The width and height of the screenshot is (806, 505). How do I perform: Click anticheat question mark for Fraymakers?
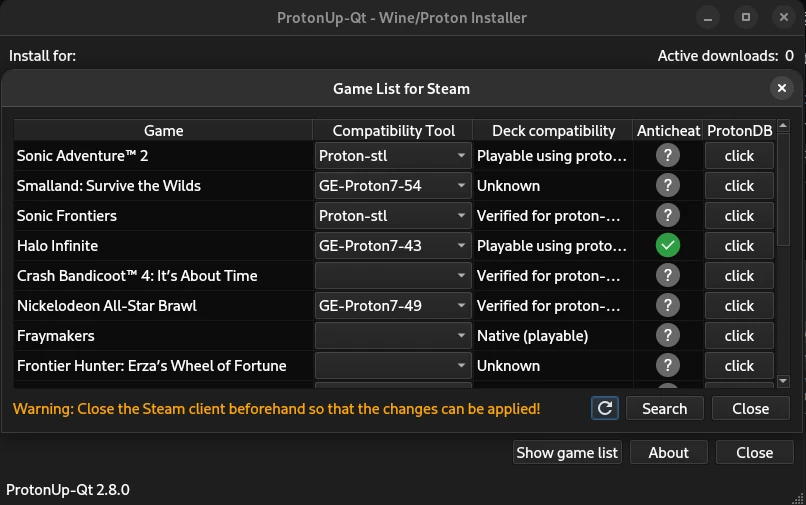click(x=668, y=335)
